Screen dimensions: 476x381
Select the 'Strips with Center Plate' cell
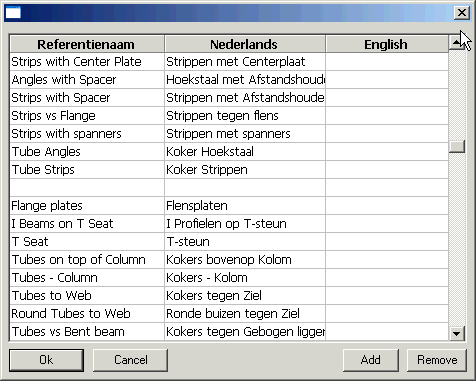click(x=87, y=62)
